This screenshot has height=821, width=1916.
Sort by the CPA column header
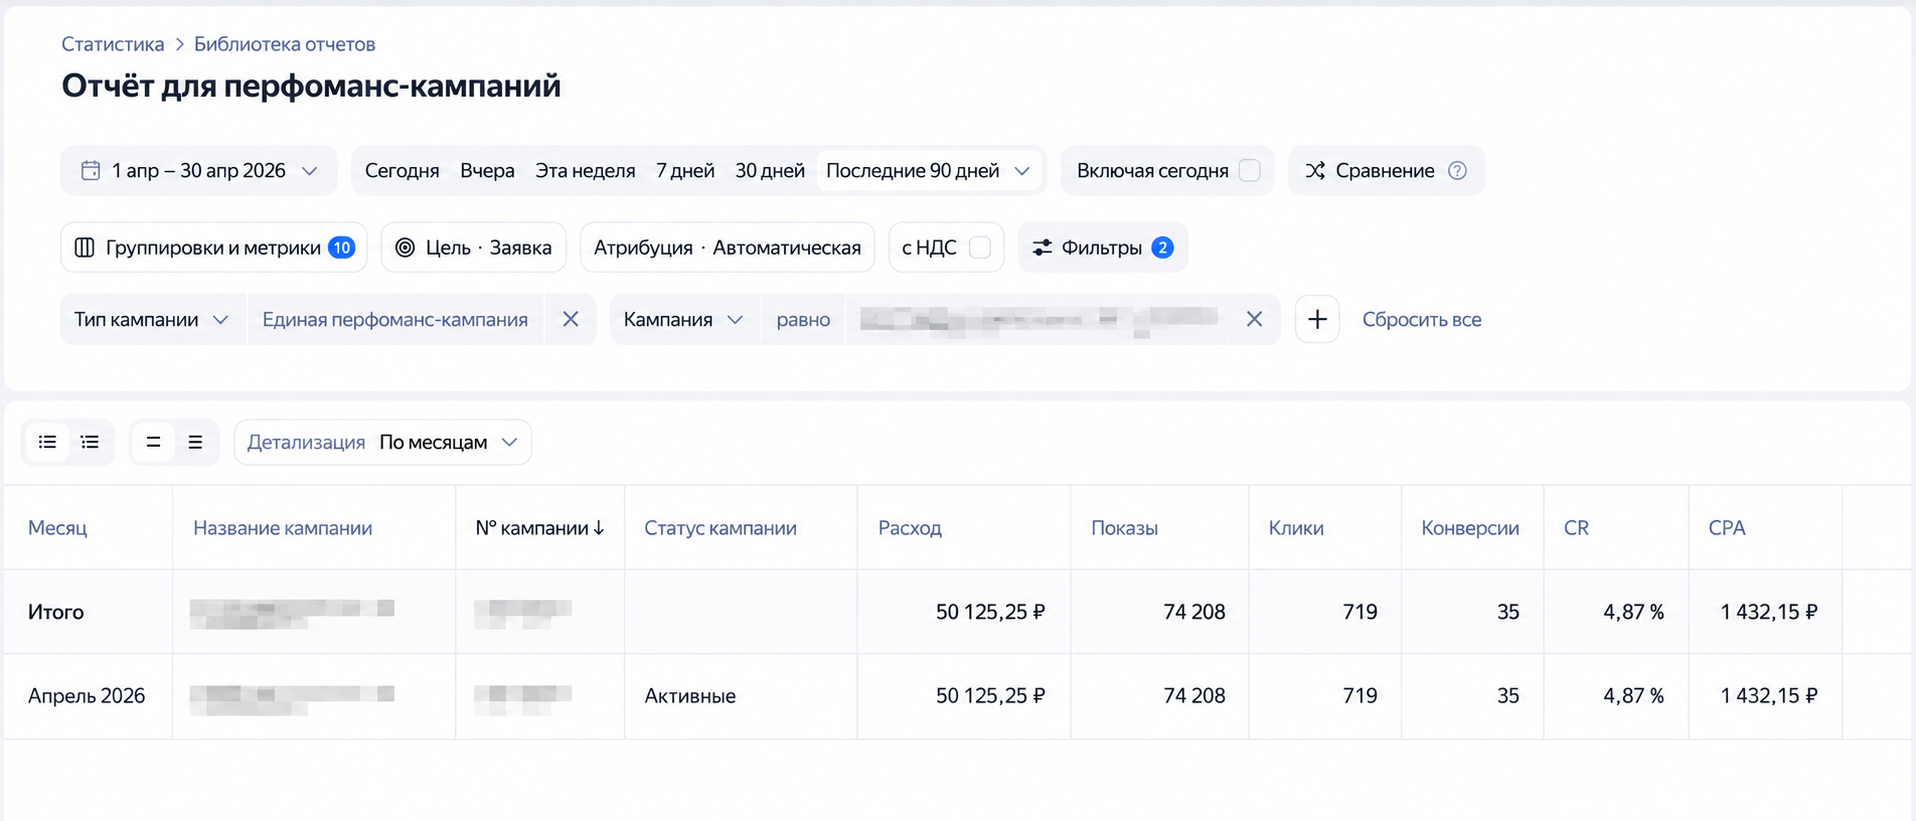(x=1727, y=528)
